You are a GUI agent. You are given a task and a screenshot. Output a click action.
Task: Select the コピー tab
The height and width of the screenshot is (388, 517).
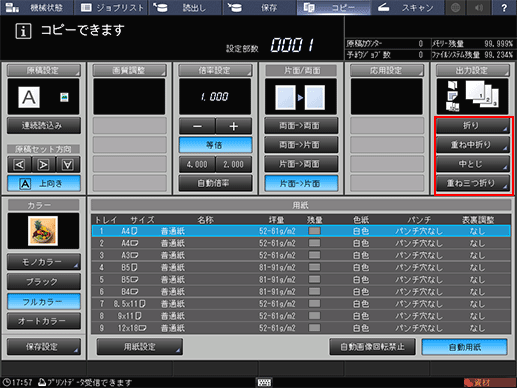[333, 7]
